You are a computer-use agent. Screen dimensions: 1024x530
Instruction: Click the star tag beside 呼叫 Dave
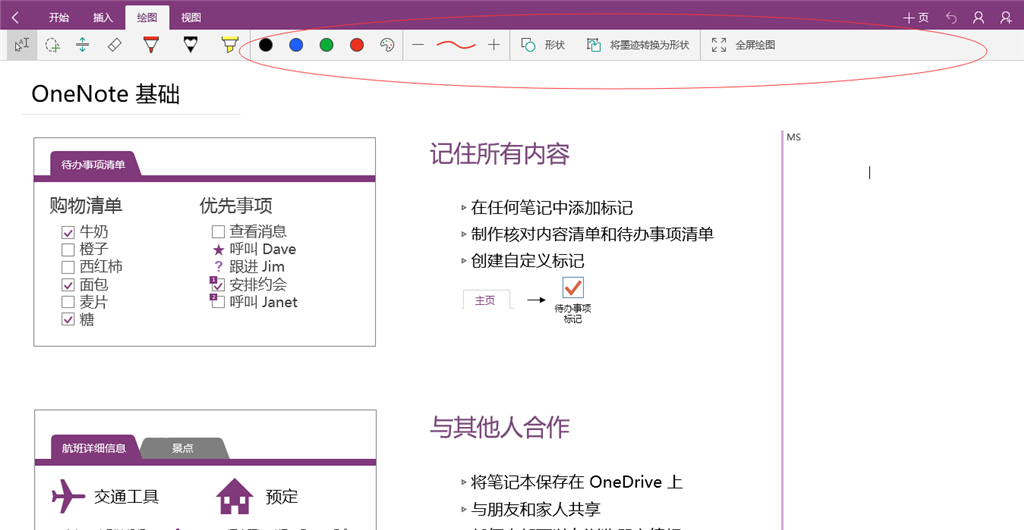pyautogui.click(x=219, y=249)
